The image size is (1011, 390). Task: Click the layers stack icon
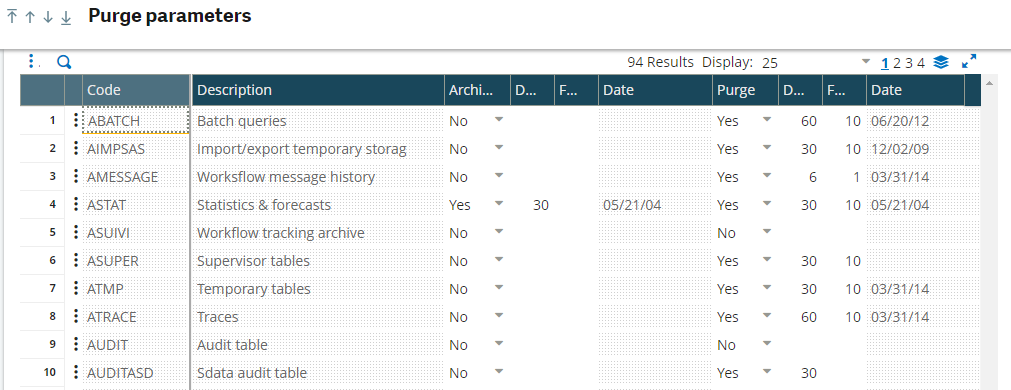tap(941, 62)
